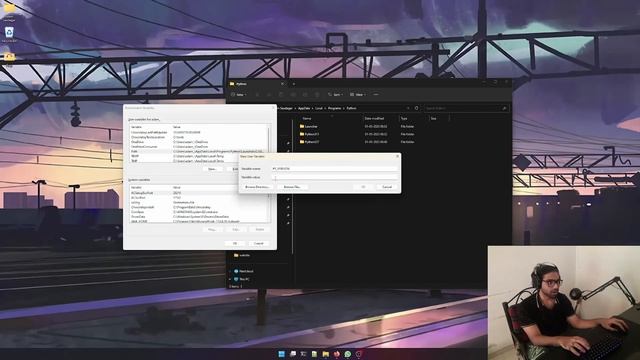This screenshot has width=640, height=360.
Task: Navigate to Programs in the breadcrumb
Action: [334, 108]
